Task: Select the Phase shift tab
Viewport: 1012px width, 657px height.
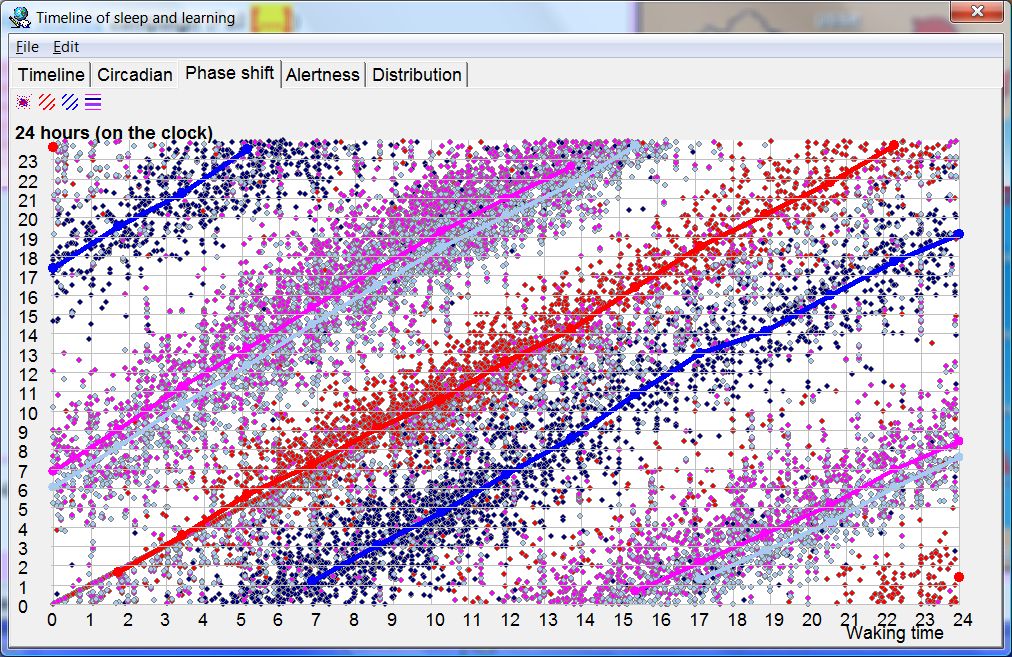Action: [x=230, y=74]
